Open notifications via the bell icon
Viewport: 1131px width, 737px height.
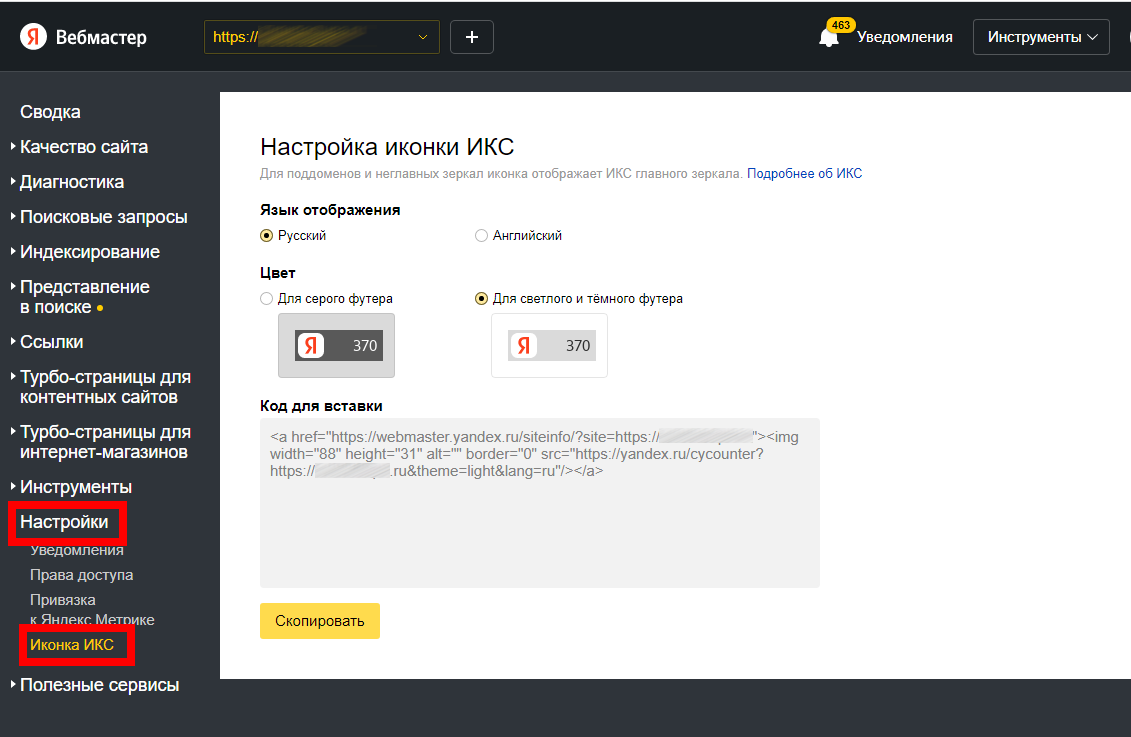tap(829, 37)
